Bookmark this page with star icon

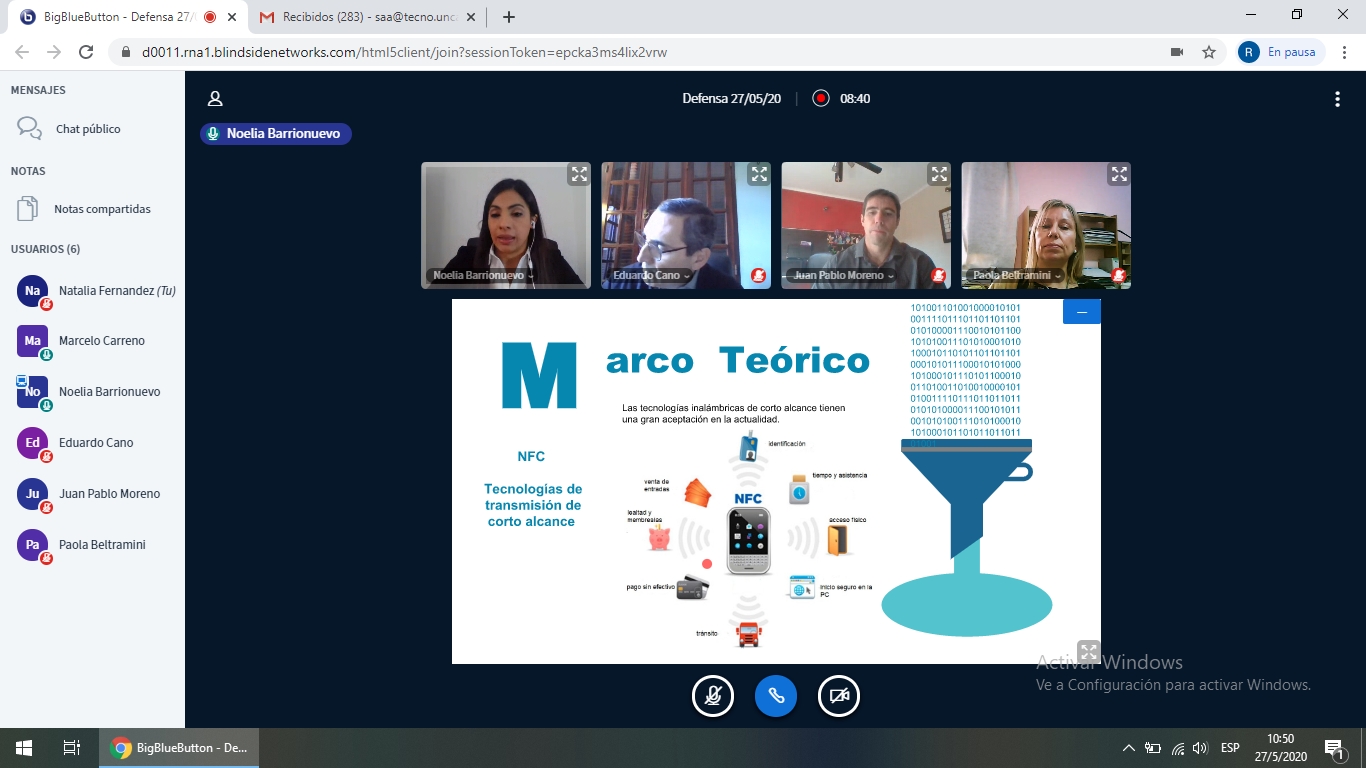[1209, 52]
